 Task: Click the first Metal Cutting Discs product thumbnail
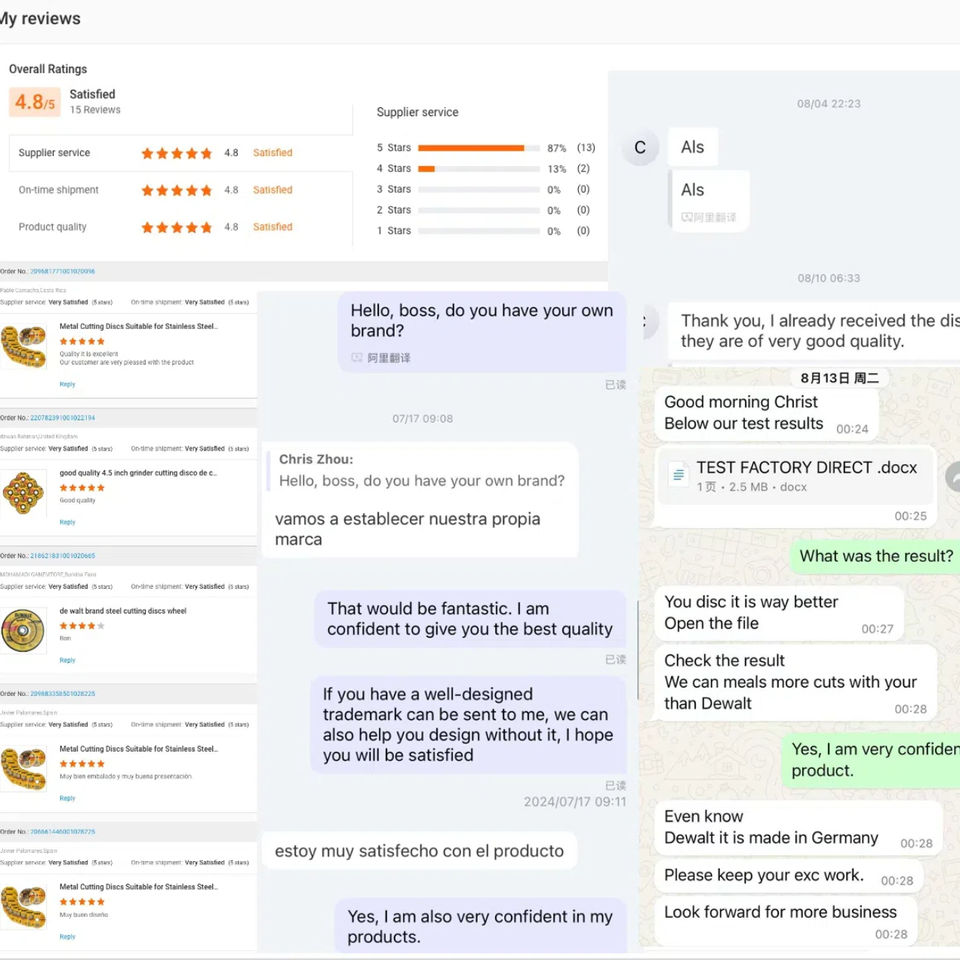(24, 347)
